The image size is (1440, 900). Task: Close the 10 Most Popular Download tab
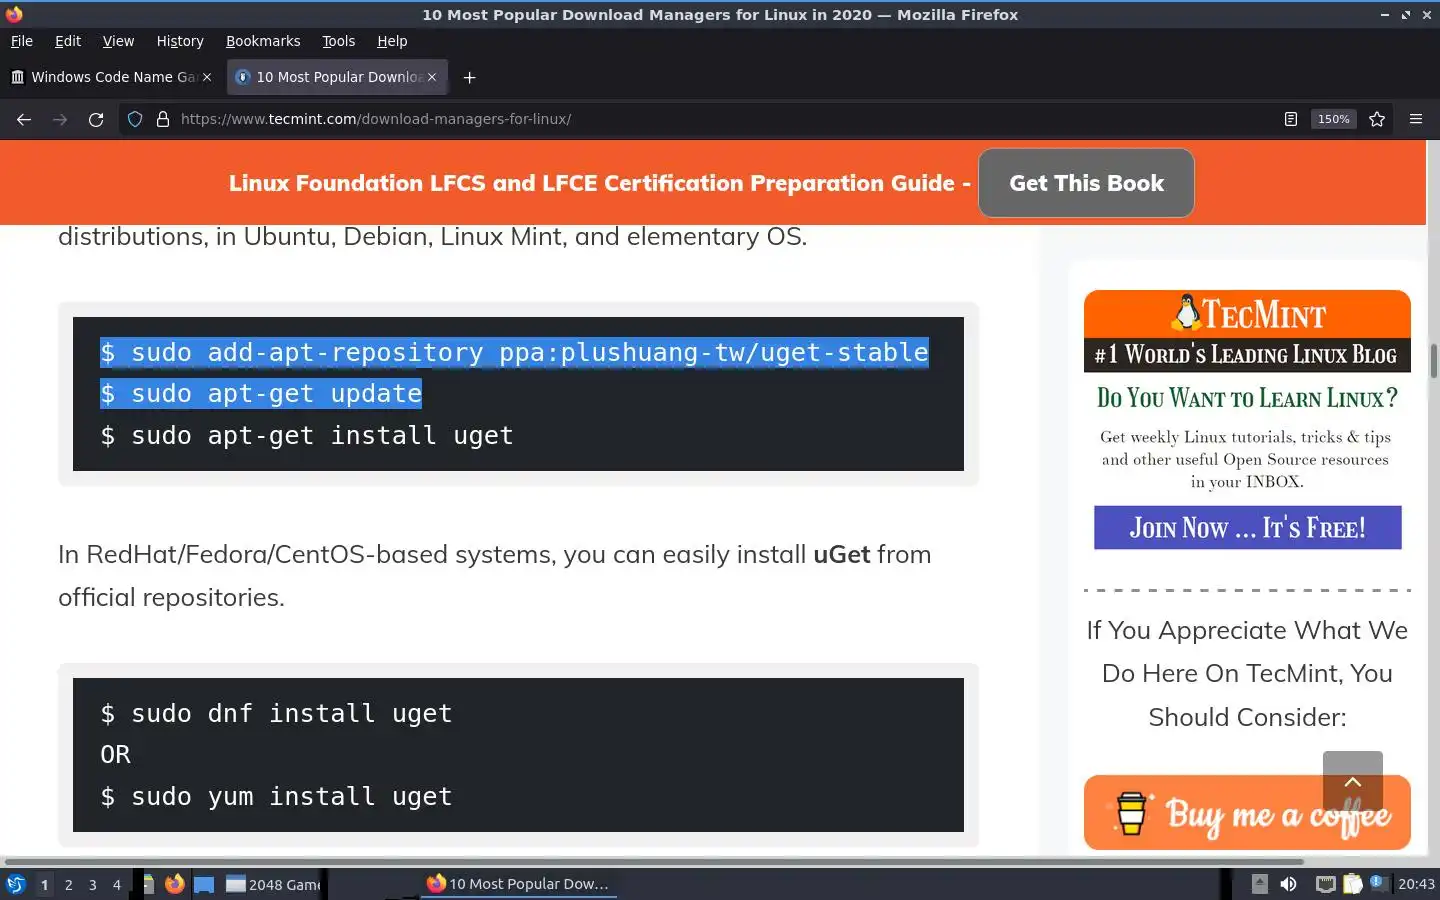pyautogui.click(x=432, y=77)
